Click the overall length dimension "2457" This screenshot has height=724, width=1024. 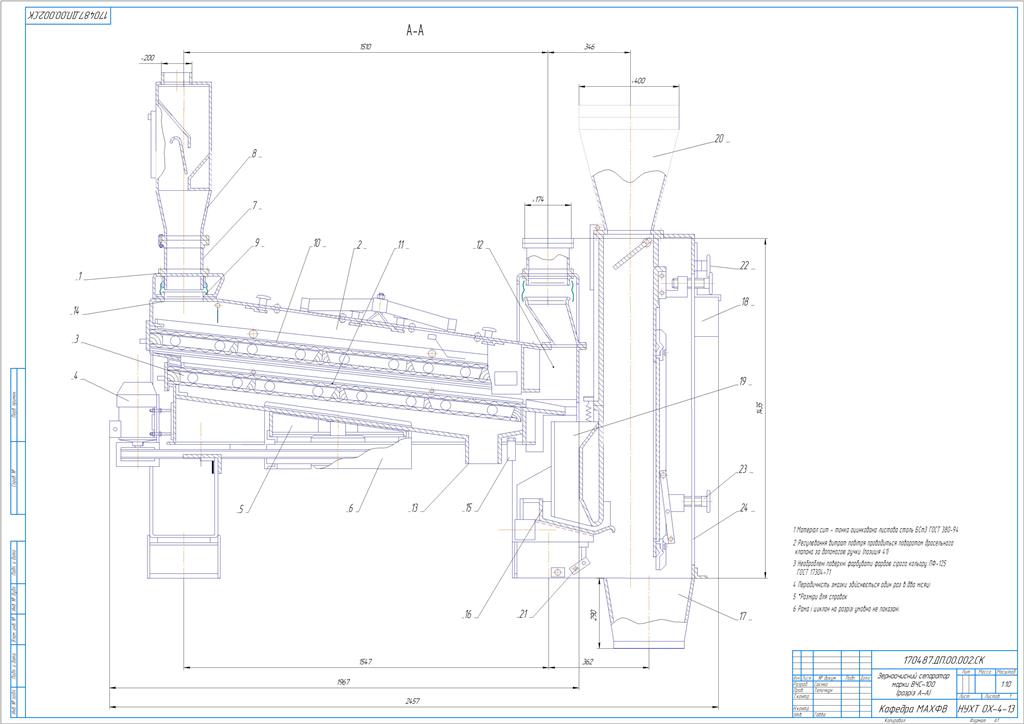click(x=412, y=701)
